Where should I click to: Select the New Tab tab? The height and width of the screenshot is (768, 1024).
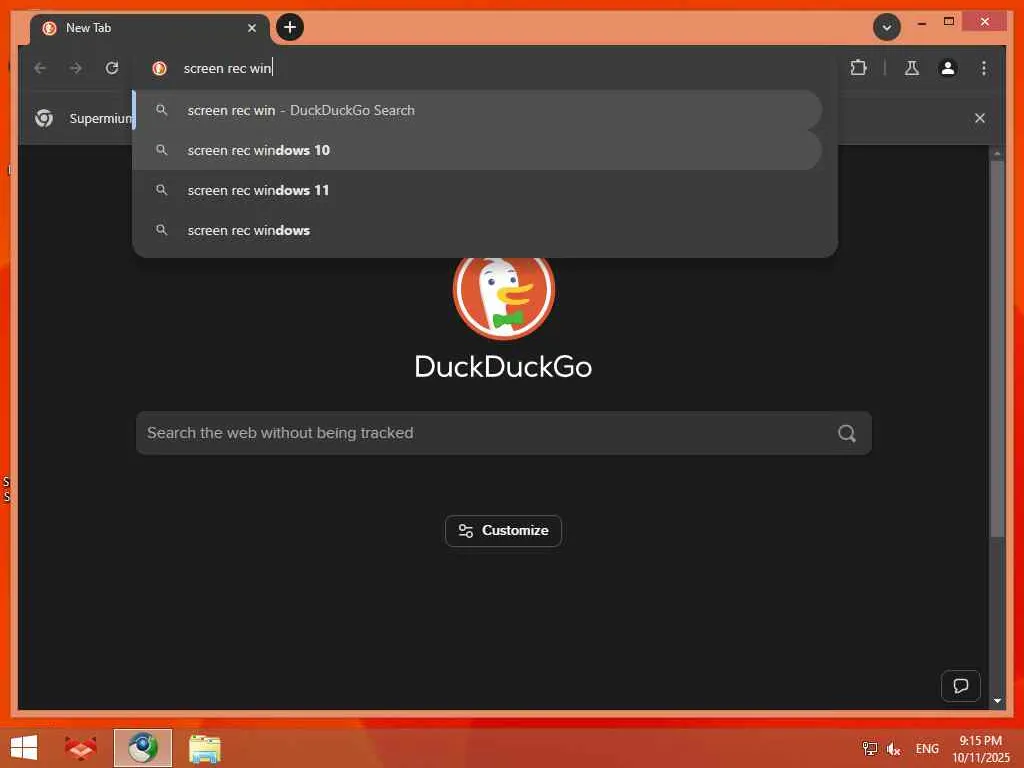[x=150, y=28]
